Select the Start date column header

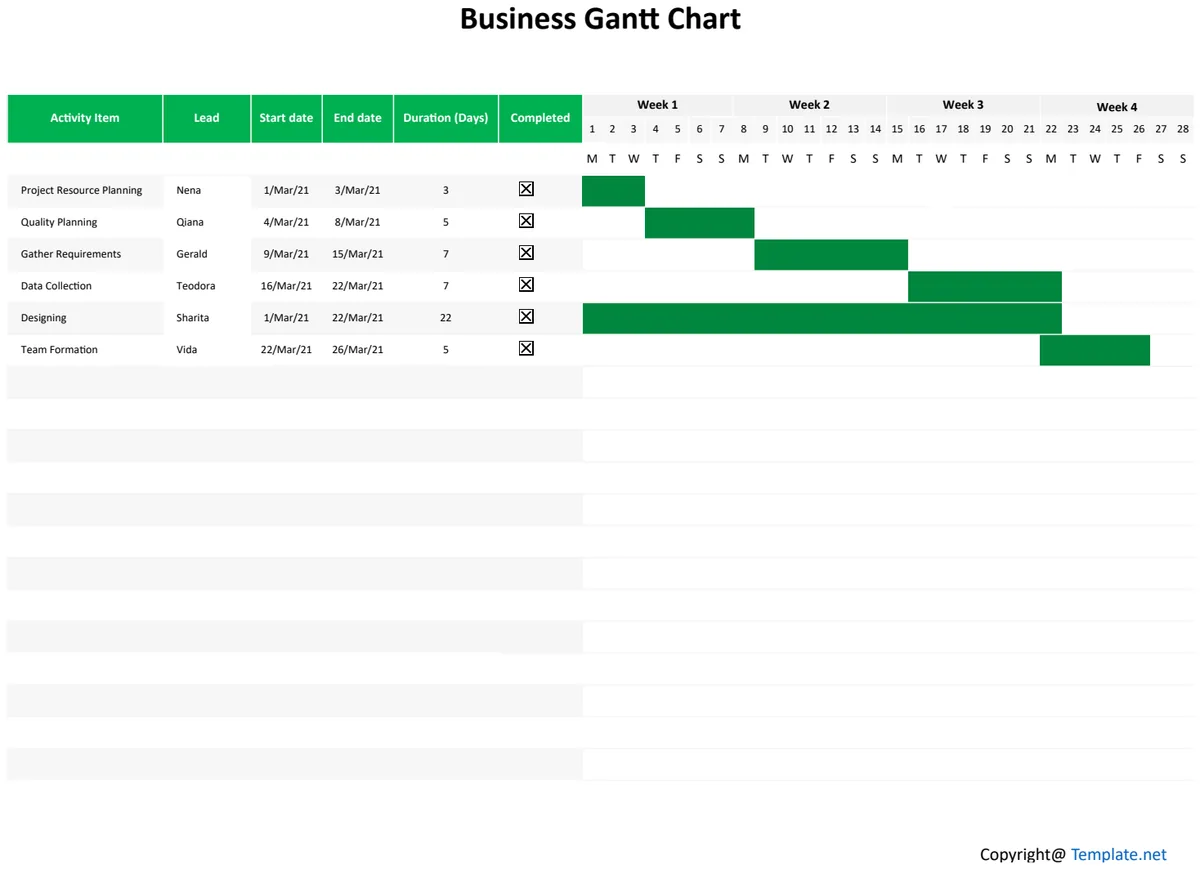coord(286,118)
